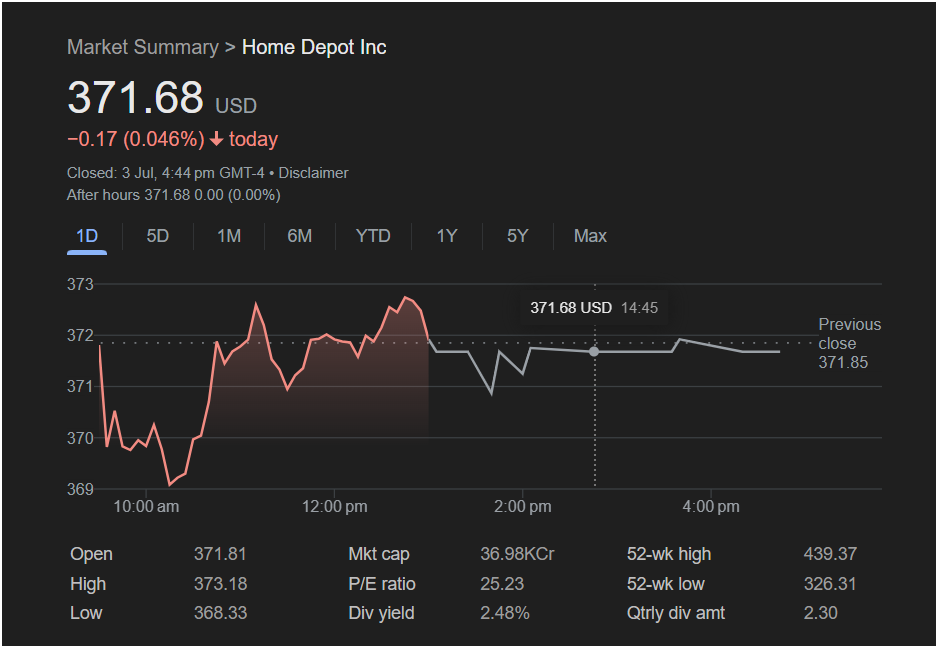Screen dimensions: 938x648
Task: Click the 12:00 pm axis label
Action: click(334, 507)
